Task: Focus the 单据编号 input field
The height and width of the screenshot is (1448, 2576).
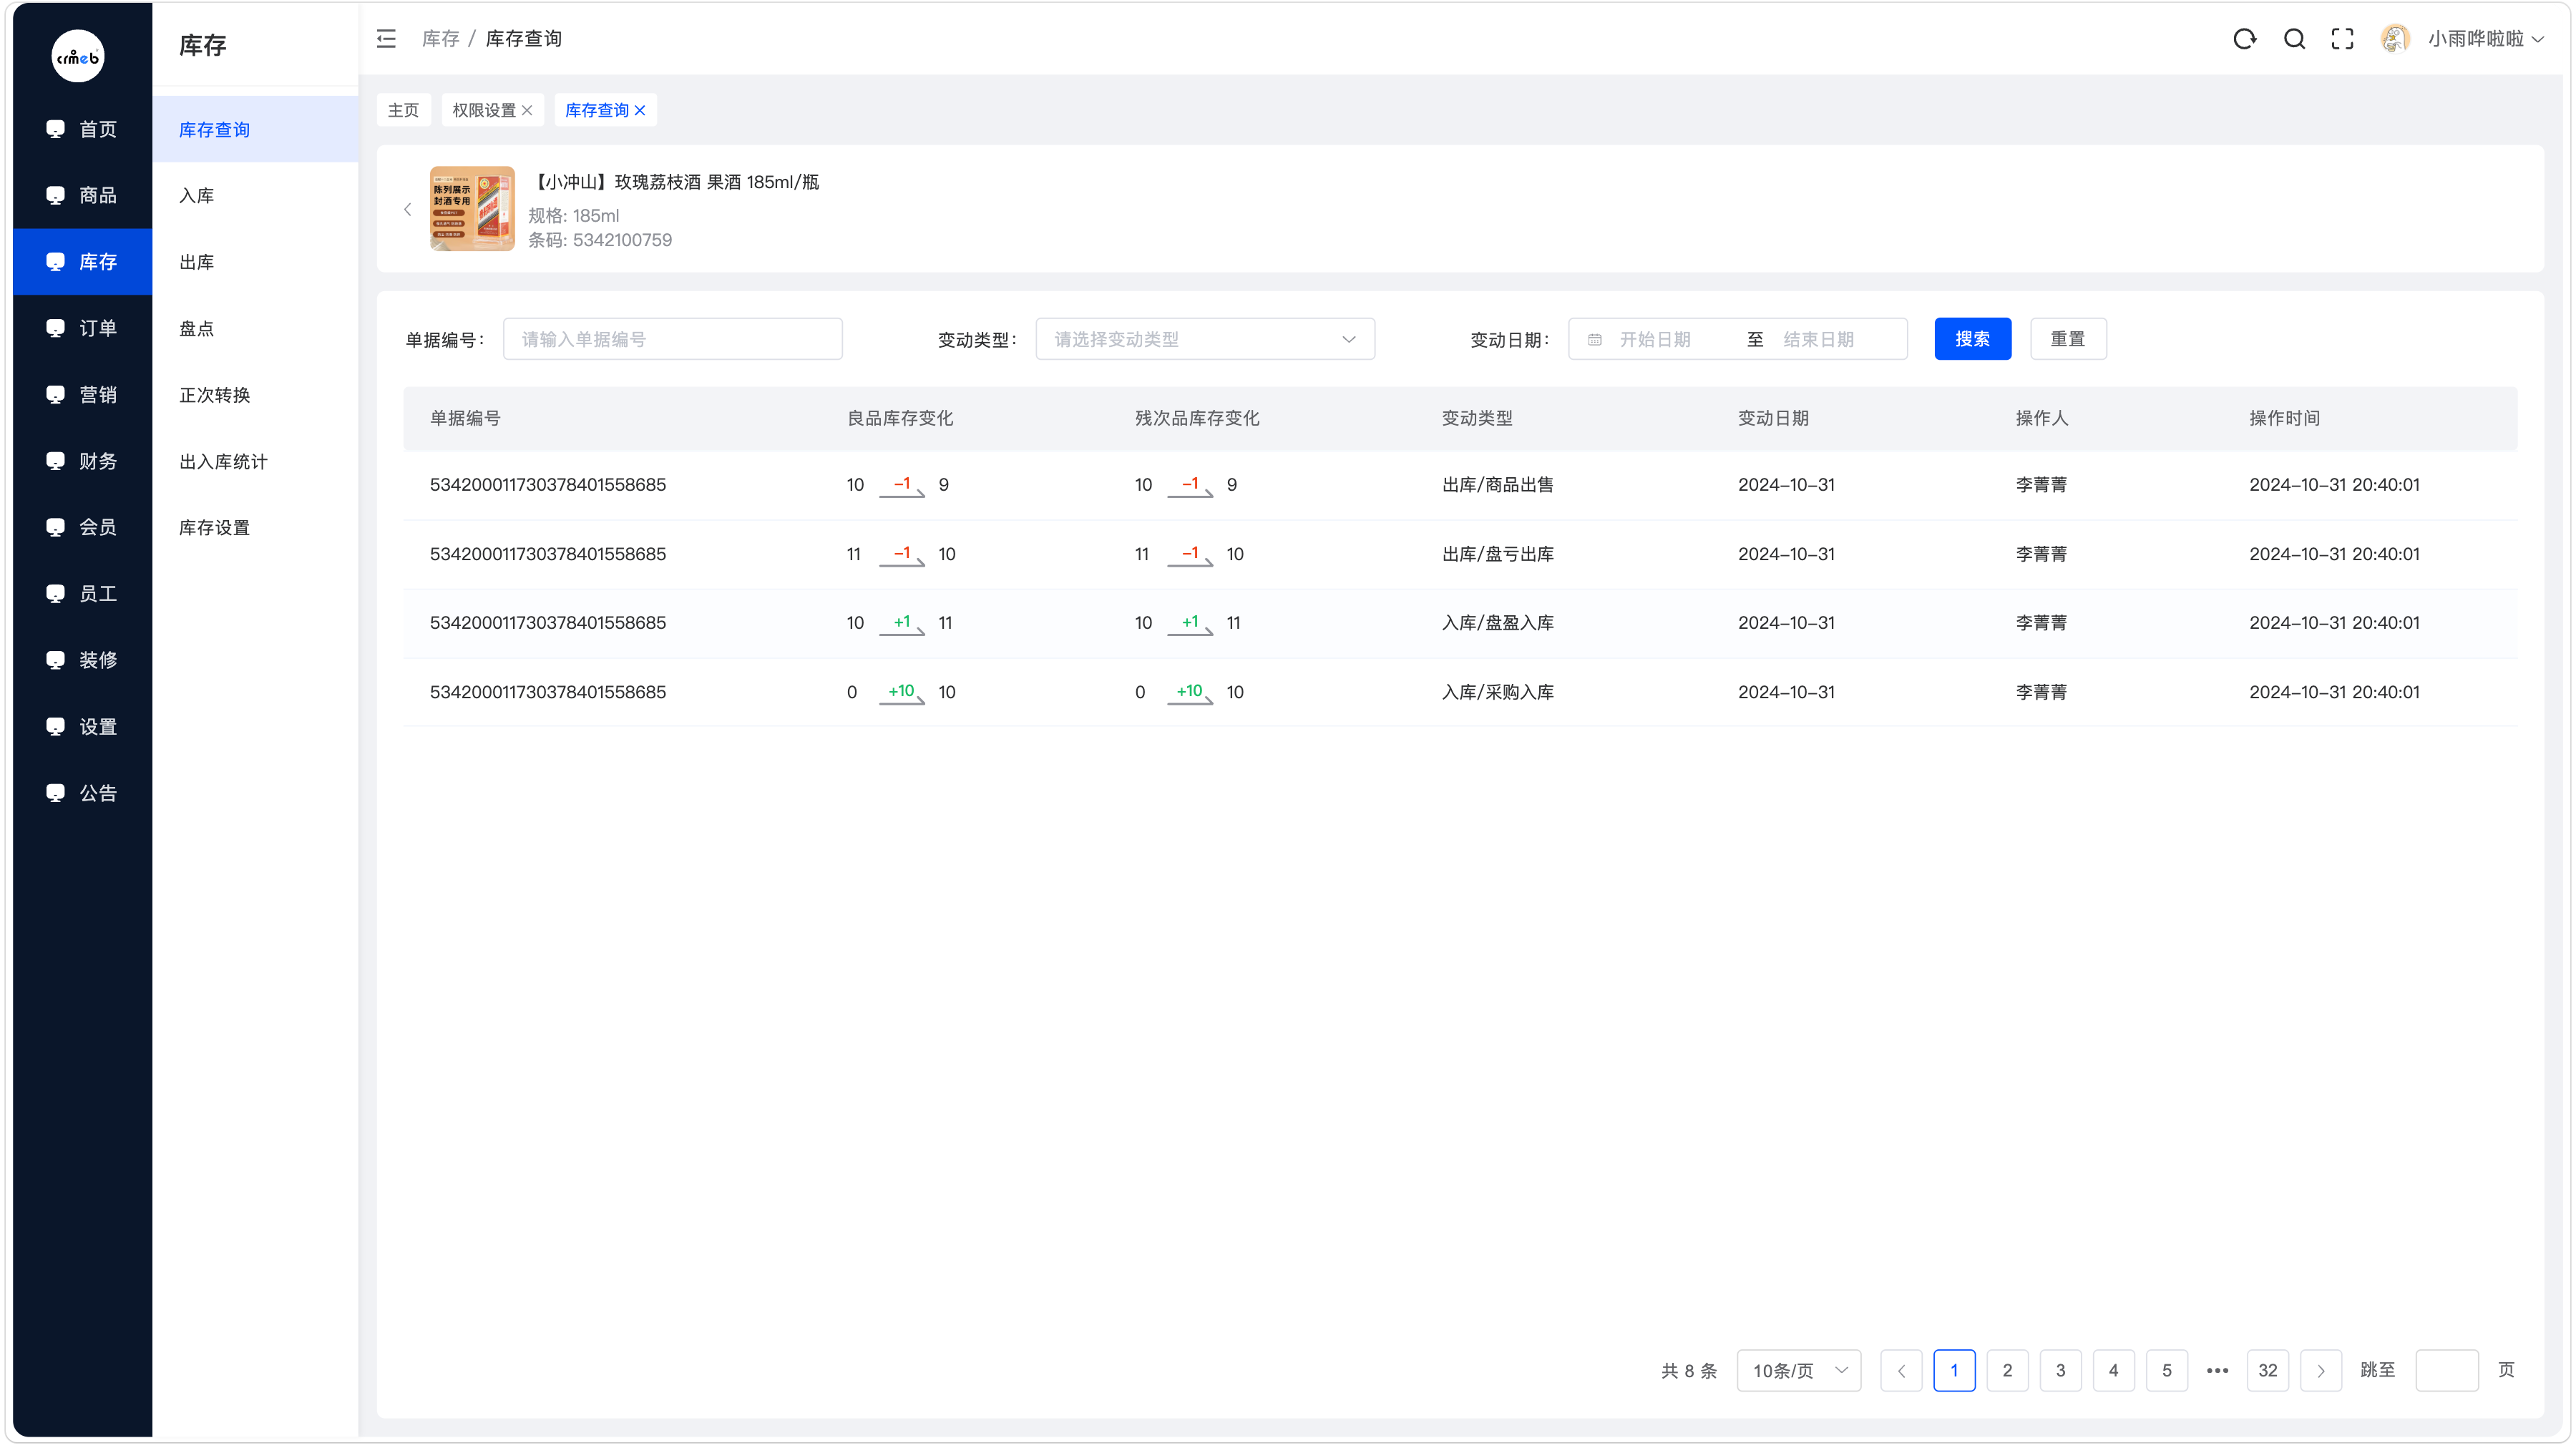Action: (672, 339)
